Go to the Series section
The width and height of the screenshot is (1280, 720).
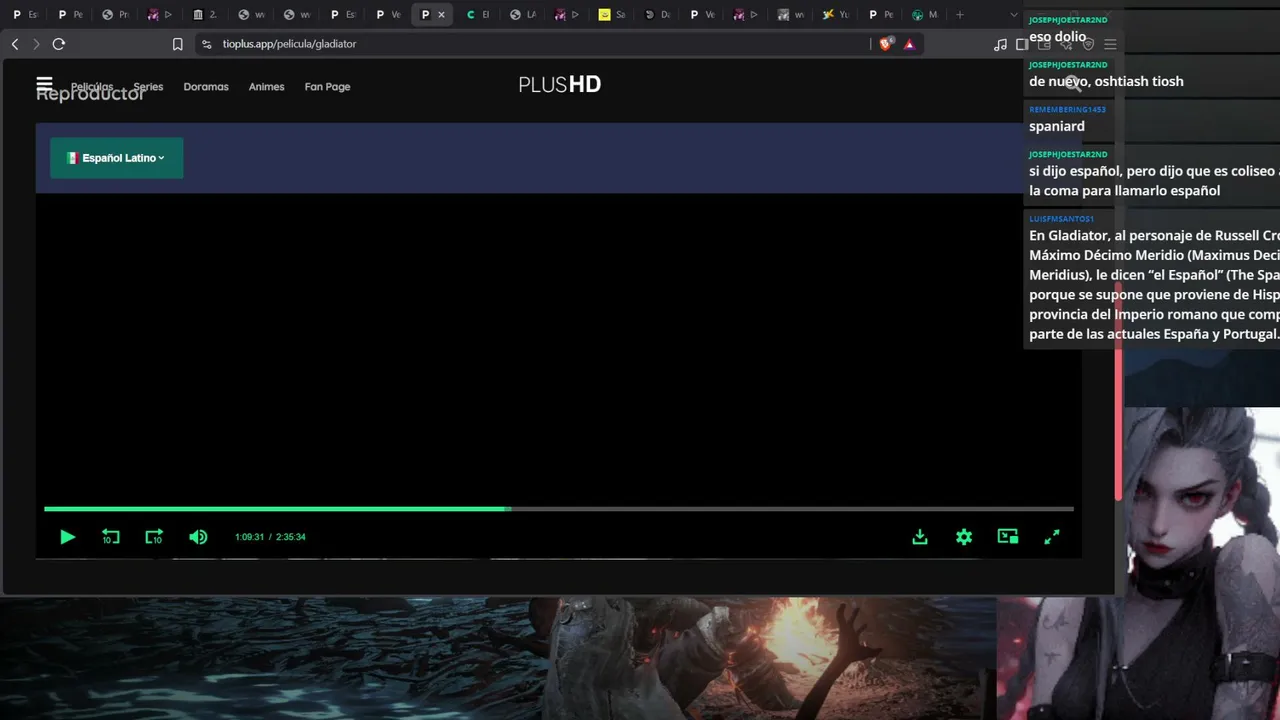[x=148, y=87]
